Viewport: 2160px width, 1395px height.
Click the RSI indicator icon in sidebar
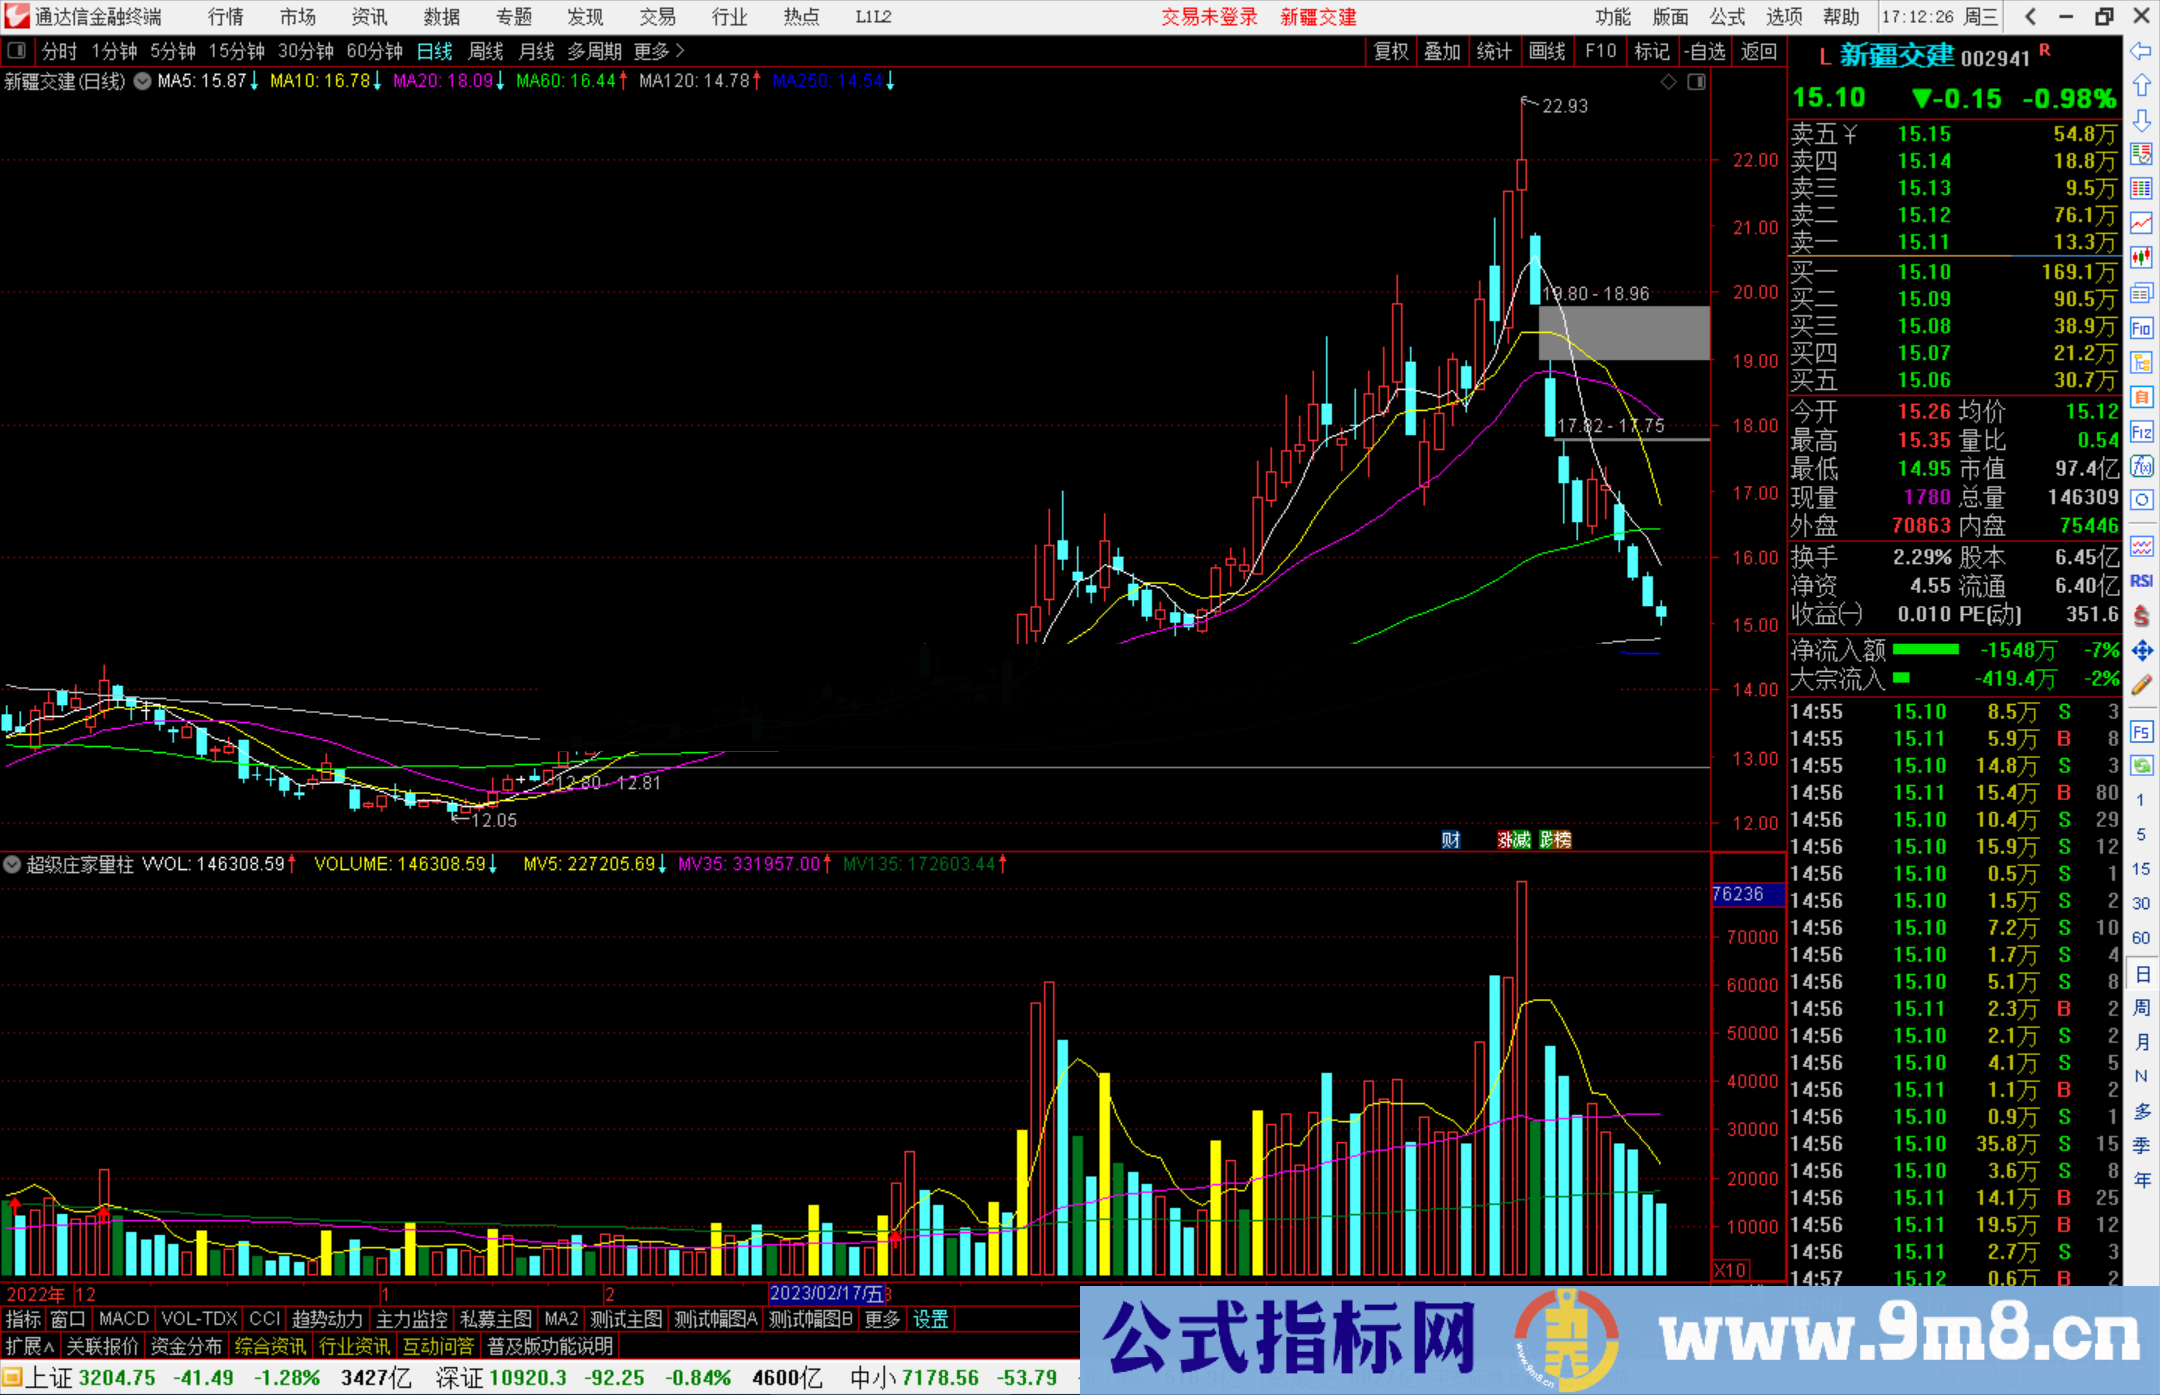(2141, 581)
